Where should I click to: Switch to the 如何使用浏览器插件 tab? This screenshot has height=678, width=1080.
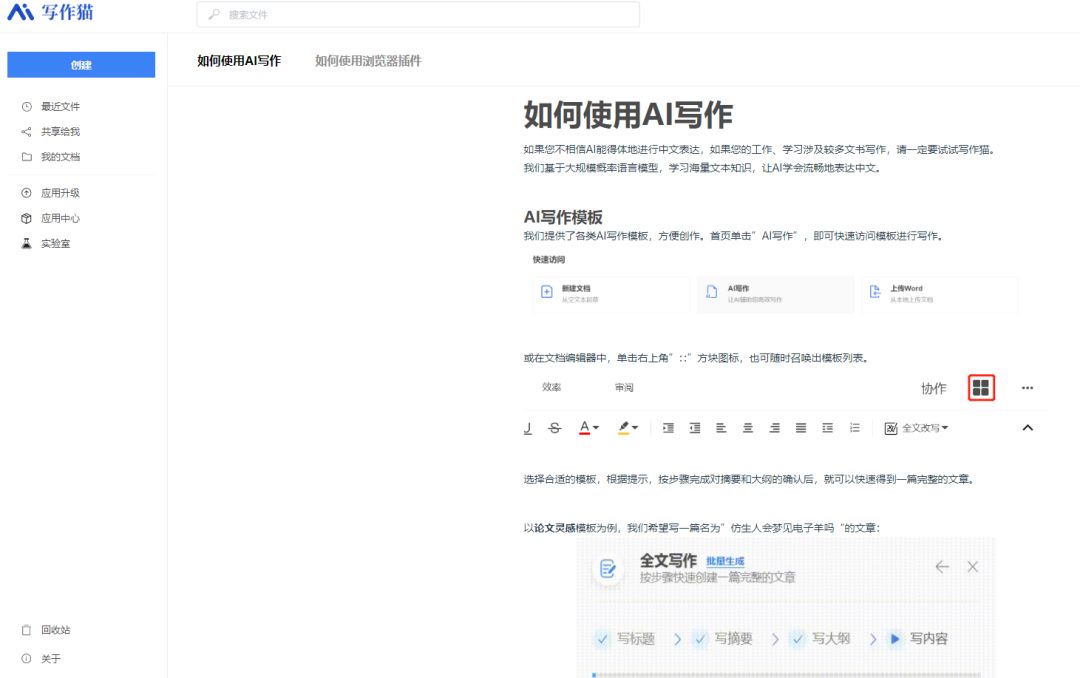[x=368, y=61]
